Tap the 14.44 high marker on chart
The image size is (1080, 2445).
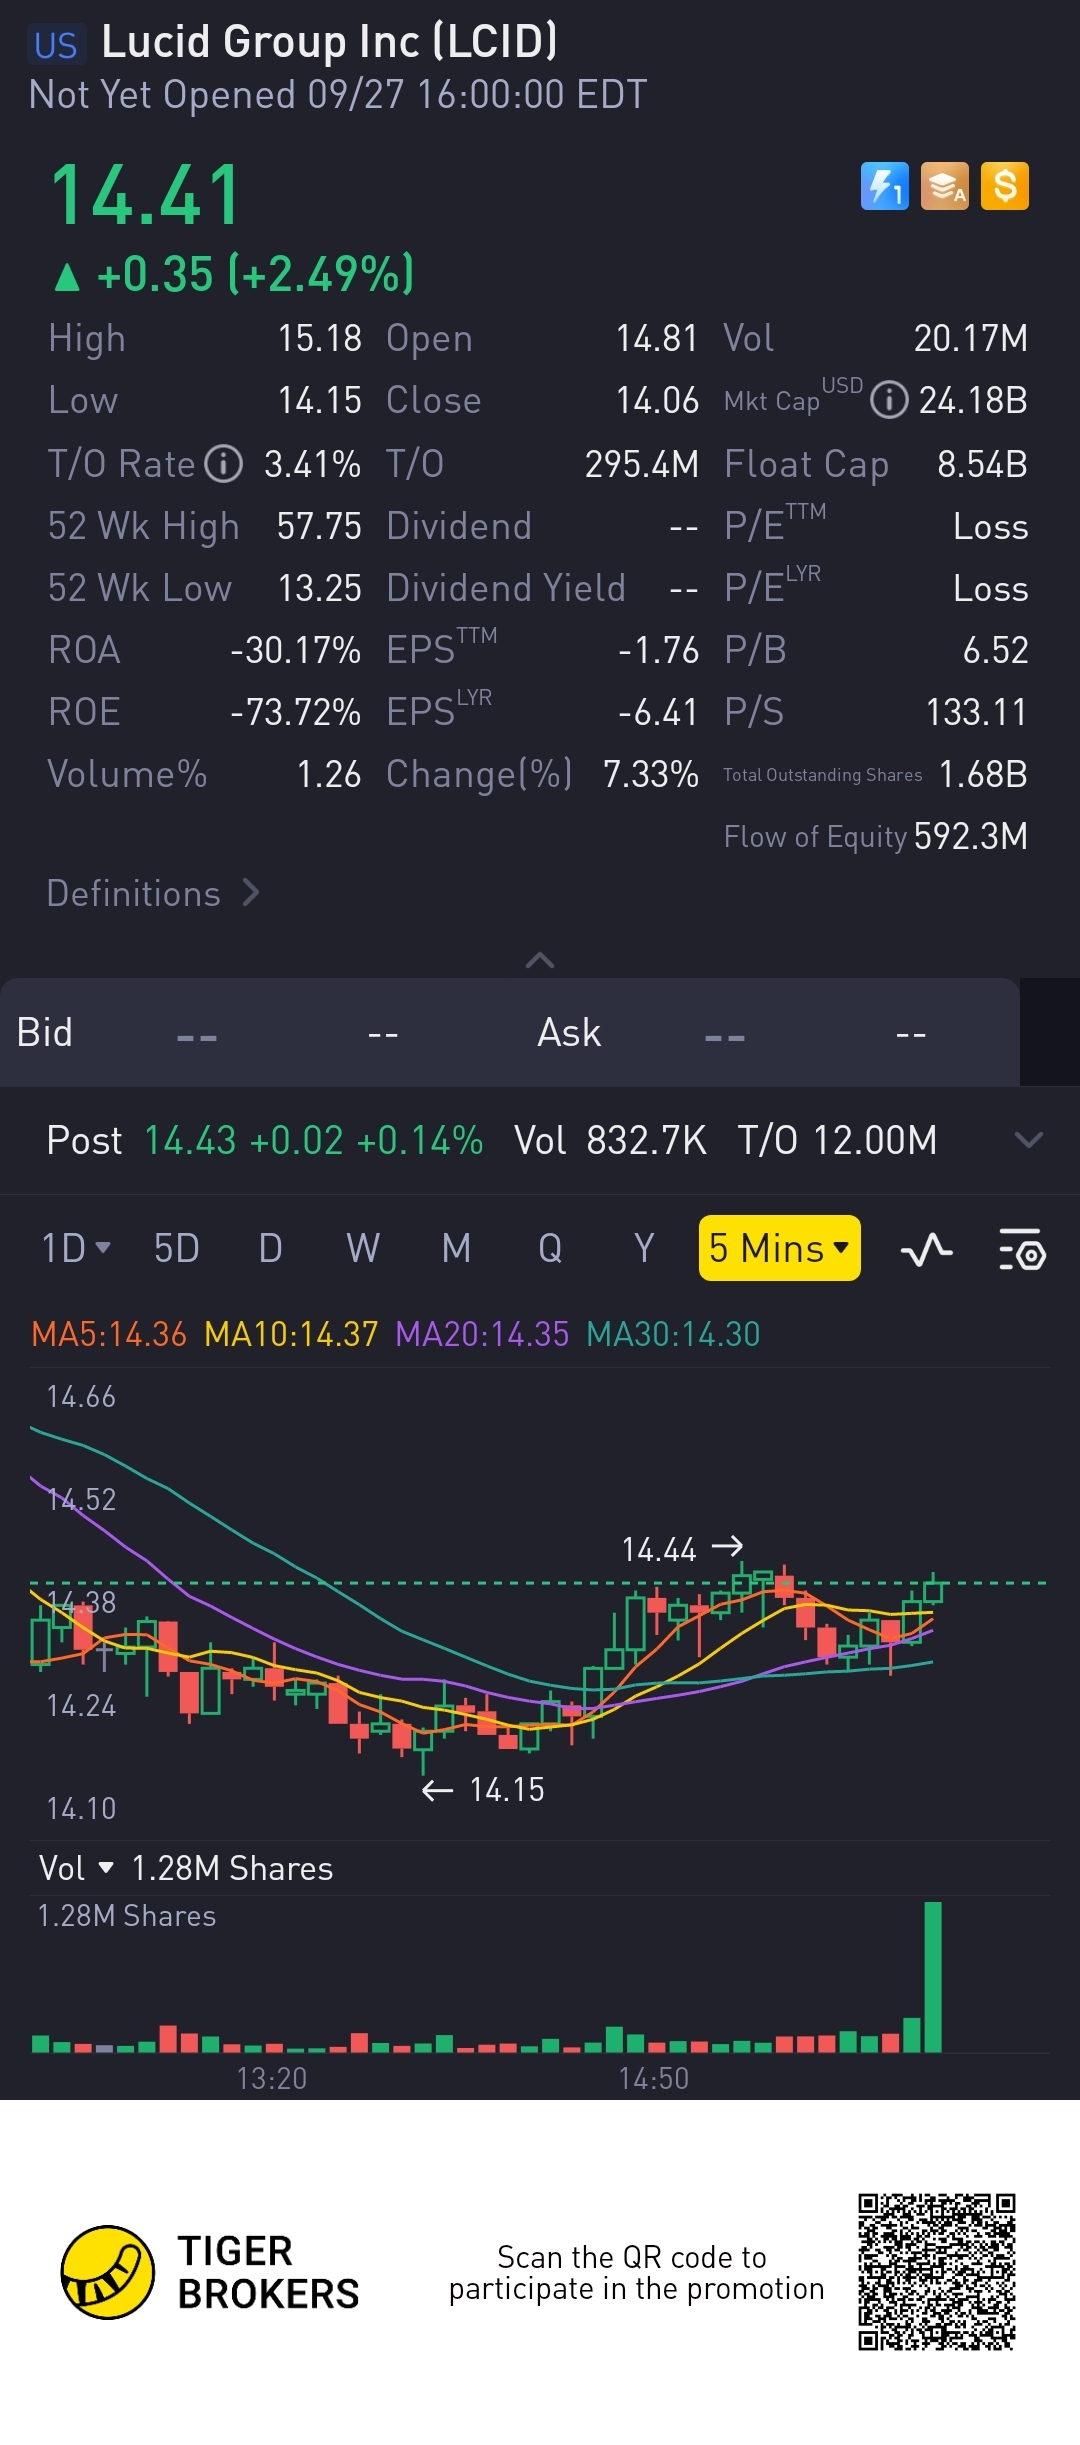(x=681, y=1549)
